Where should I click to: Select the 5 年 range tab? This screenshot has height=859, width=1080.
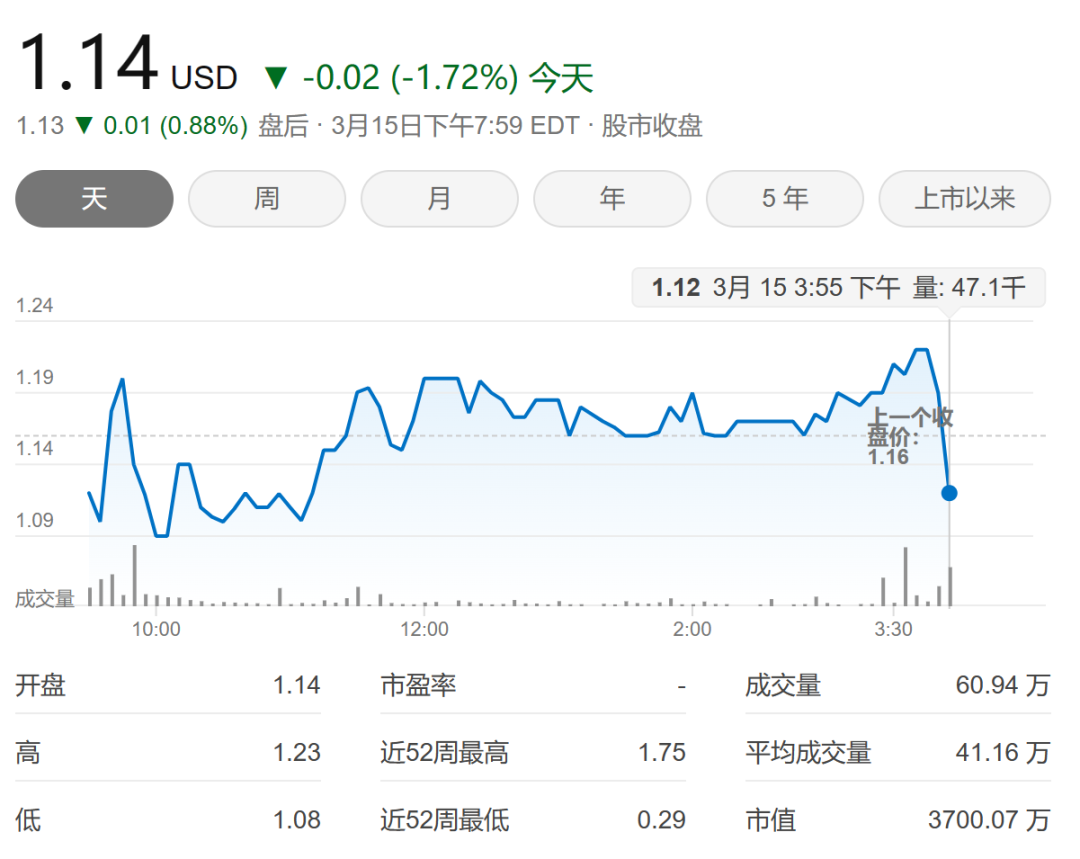[x=785, y=199]
